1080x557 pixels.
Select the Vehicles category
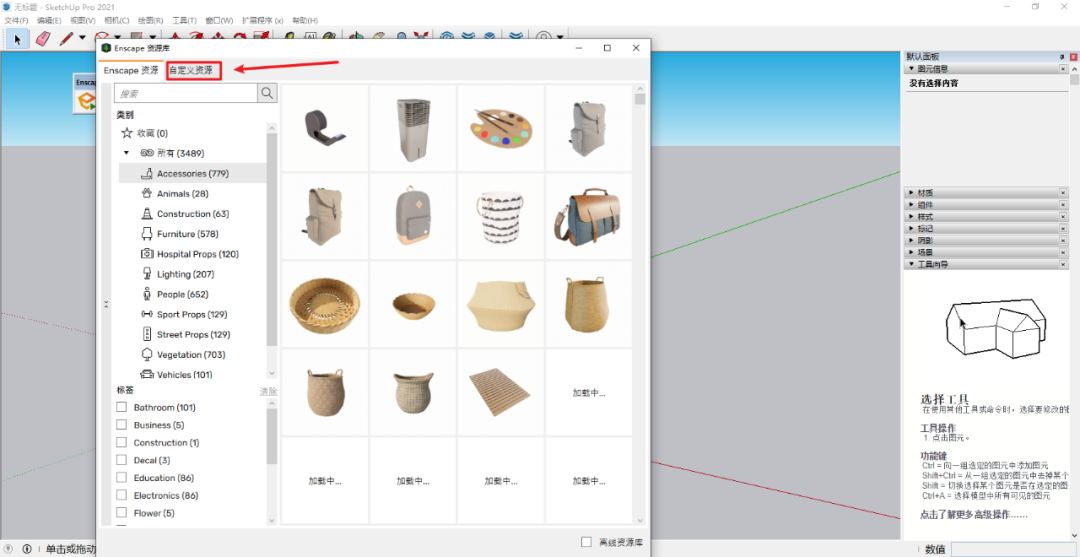point(184,375)
